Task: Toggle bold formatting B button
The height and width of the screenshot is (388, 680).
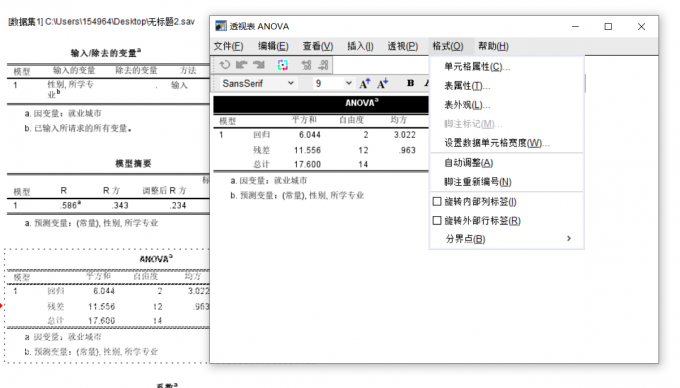Action: coord(410,83)
